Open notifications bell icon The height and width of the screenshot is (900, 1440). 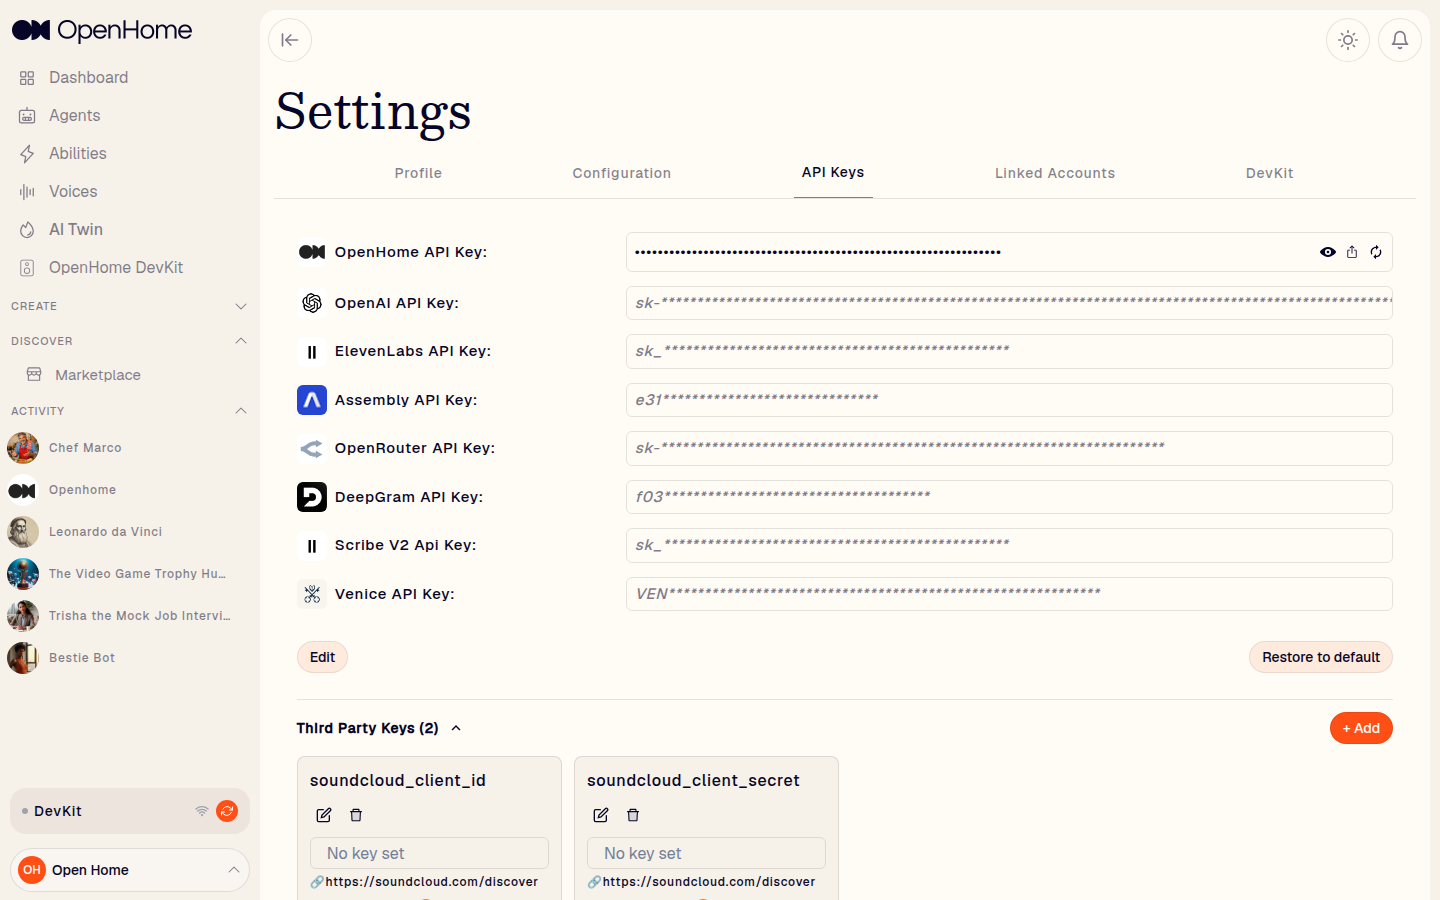tap(1400, 40)
